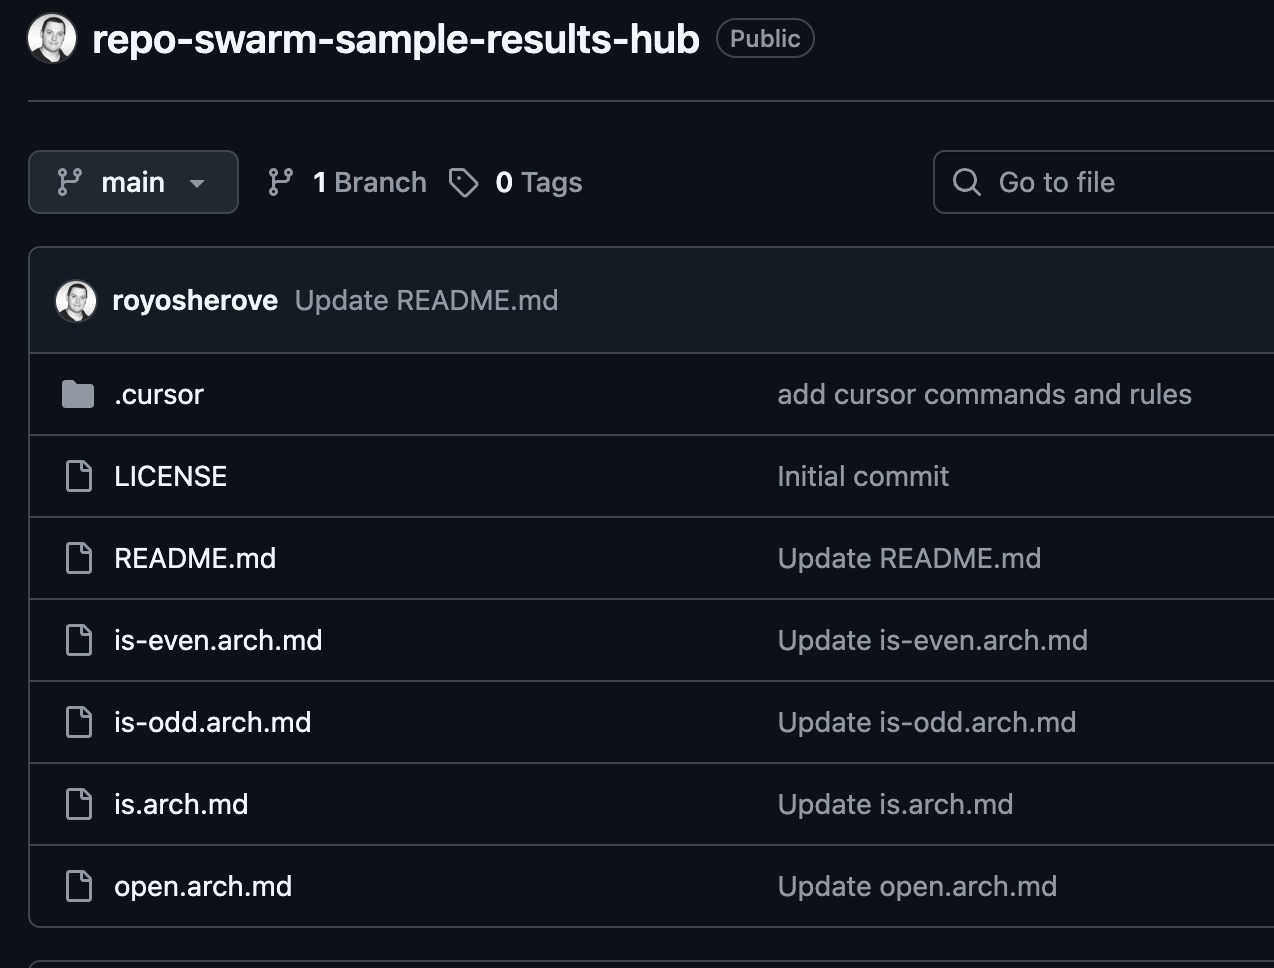The image size is (1274, 968).
Task: Open the is.arch.md file
Action: [x=181, y=804]
